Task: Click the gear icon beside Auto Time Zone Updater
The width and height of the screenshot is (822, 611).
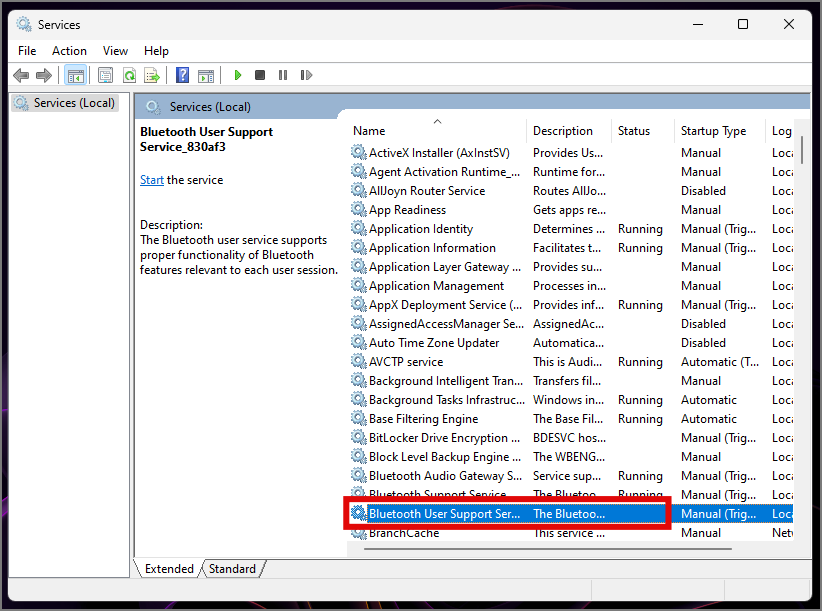Action: tap(359, 343)
